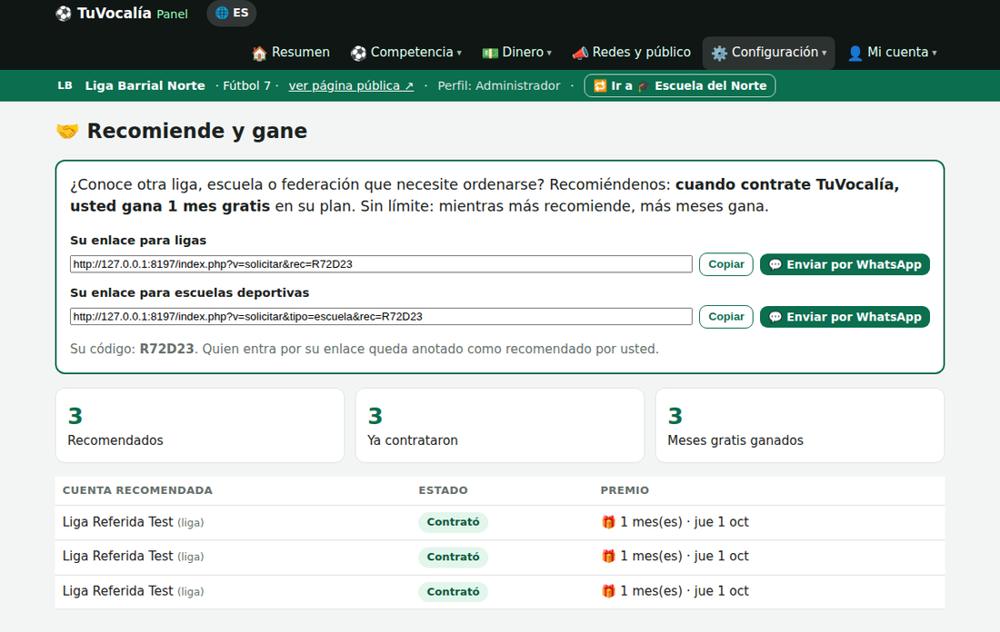The width and height of the screenshot is (1000, 632).
Task: Expand the Configuración dropdown menu
Action: point(768,52)
